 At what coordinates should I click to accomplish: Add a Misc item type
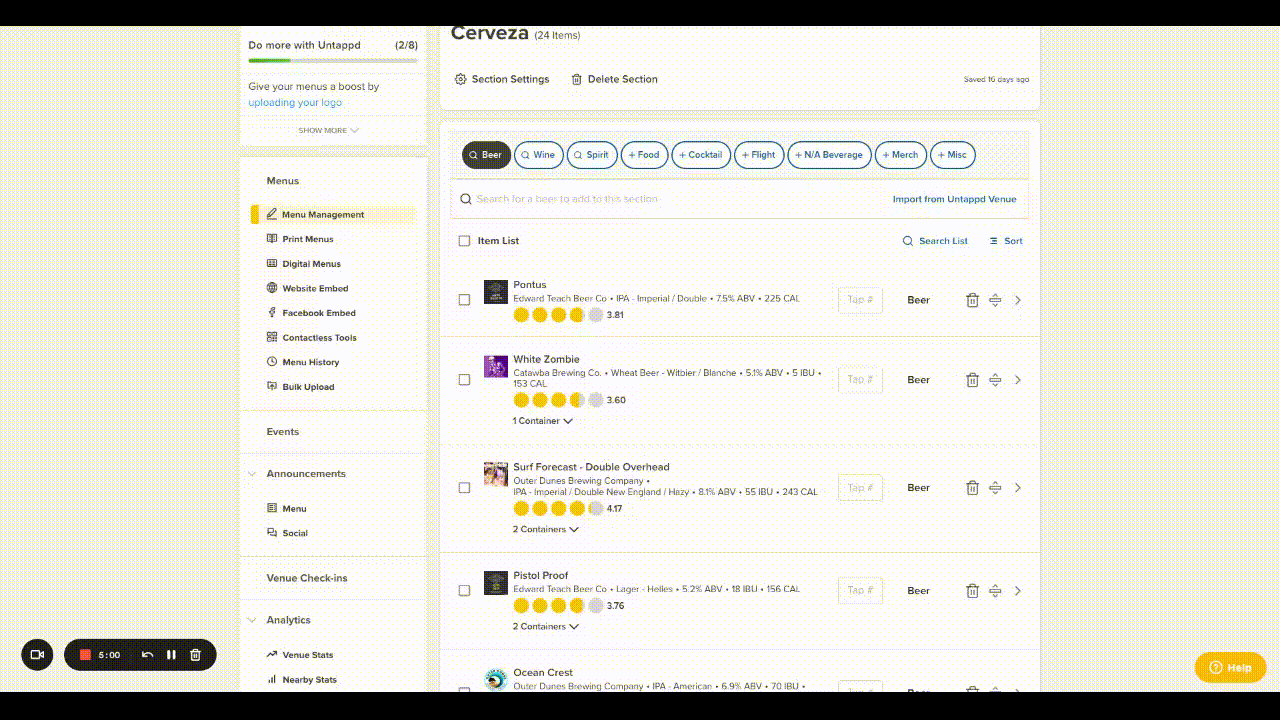point(953,155)
